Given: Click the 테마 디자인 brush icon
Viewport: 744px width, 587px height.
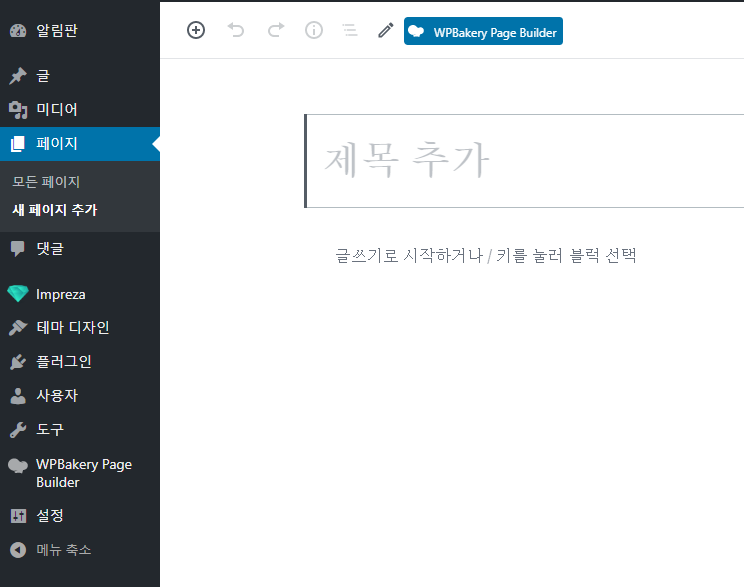Looking at the screenshot, I should point(18,327).
